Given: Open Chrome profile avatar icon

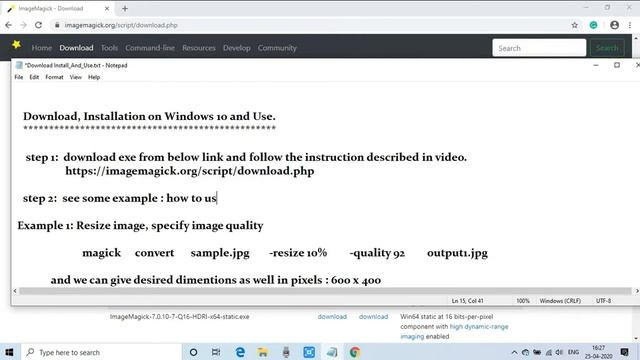Looking at the screenshot, I should [614, 25].
